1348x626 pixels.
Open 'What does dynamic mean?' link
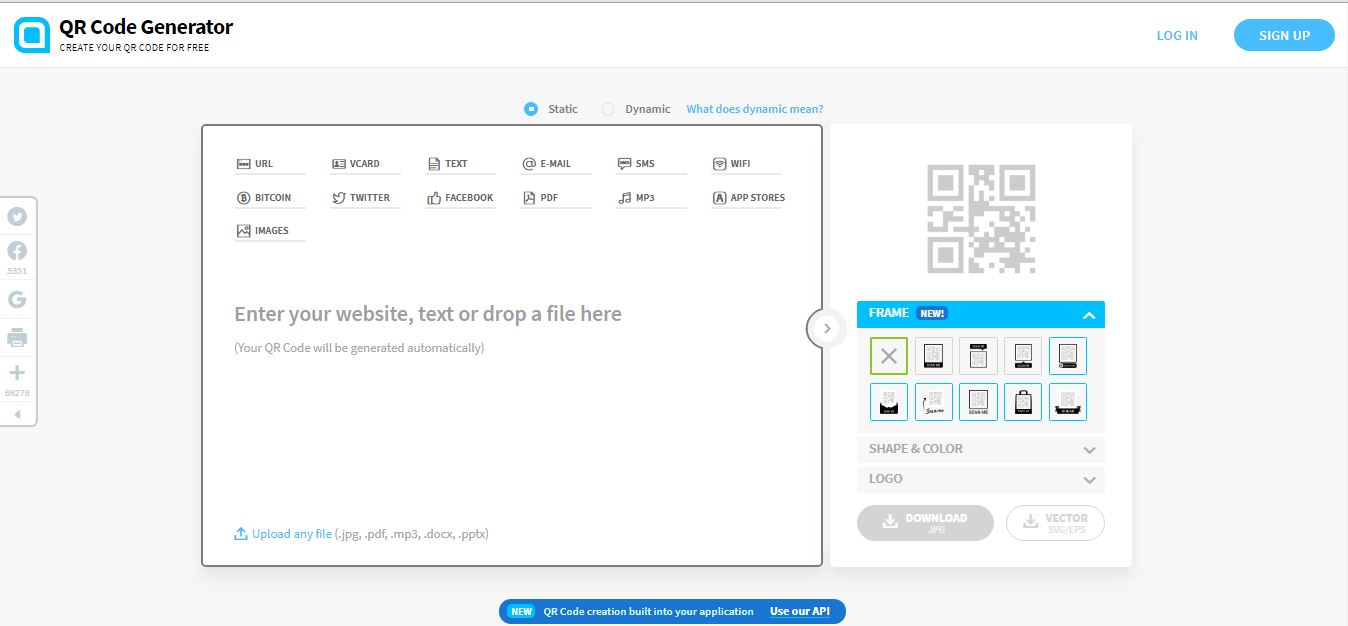coord(755,109)
